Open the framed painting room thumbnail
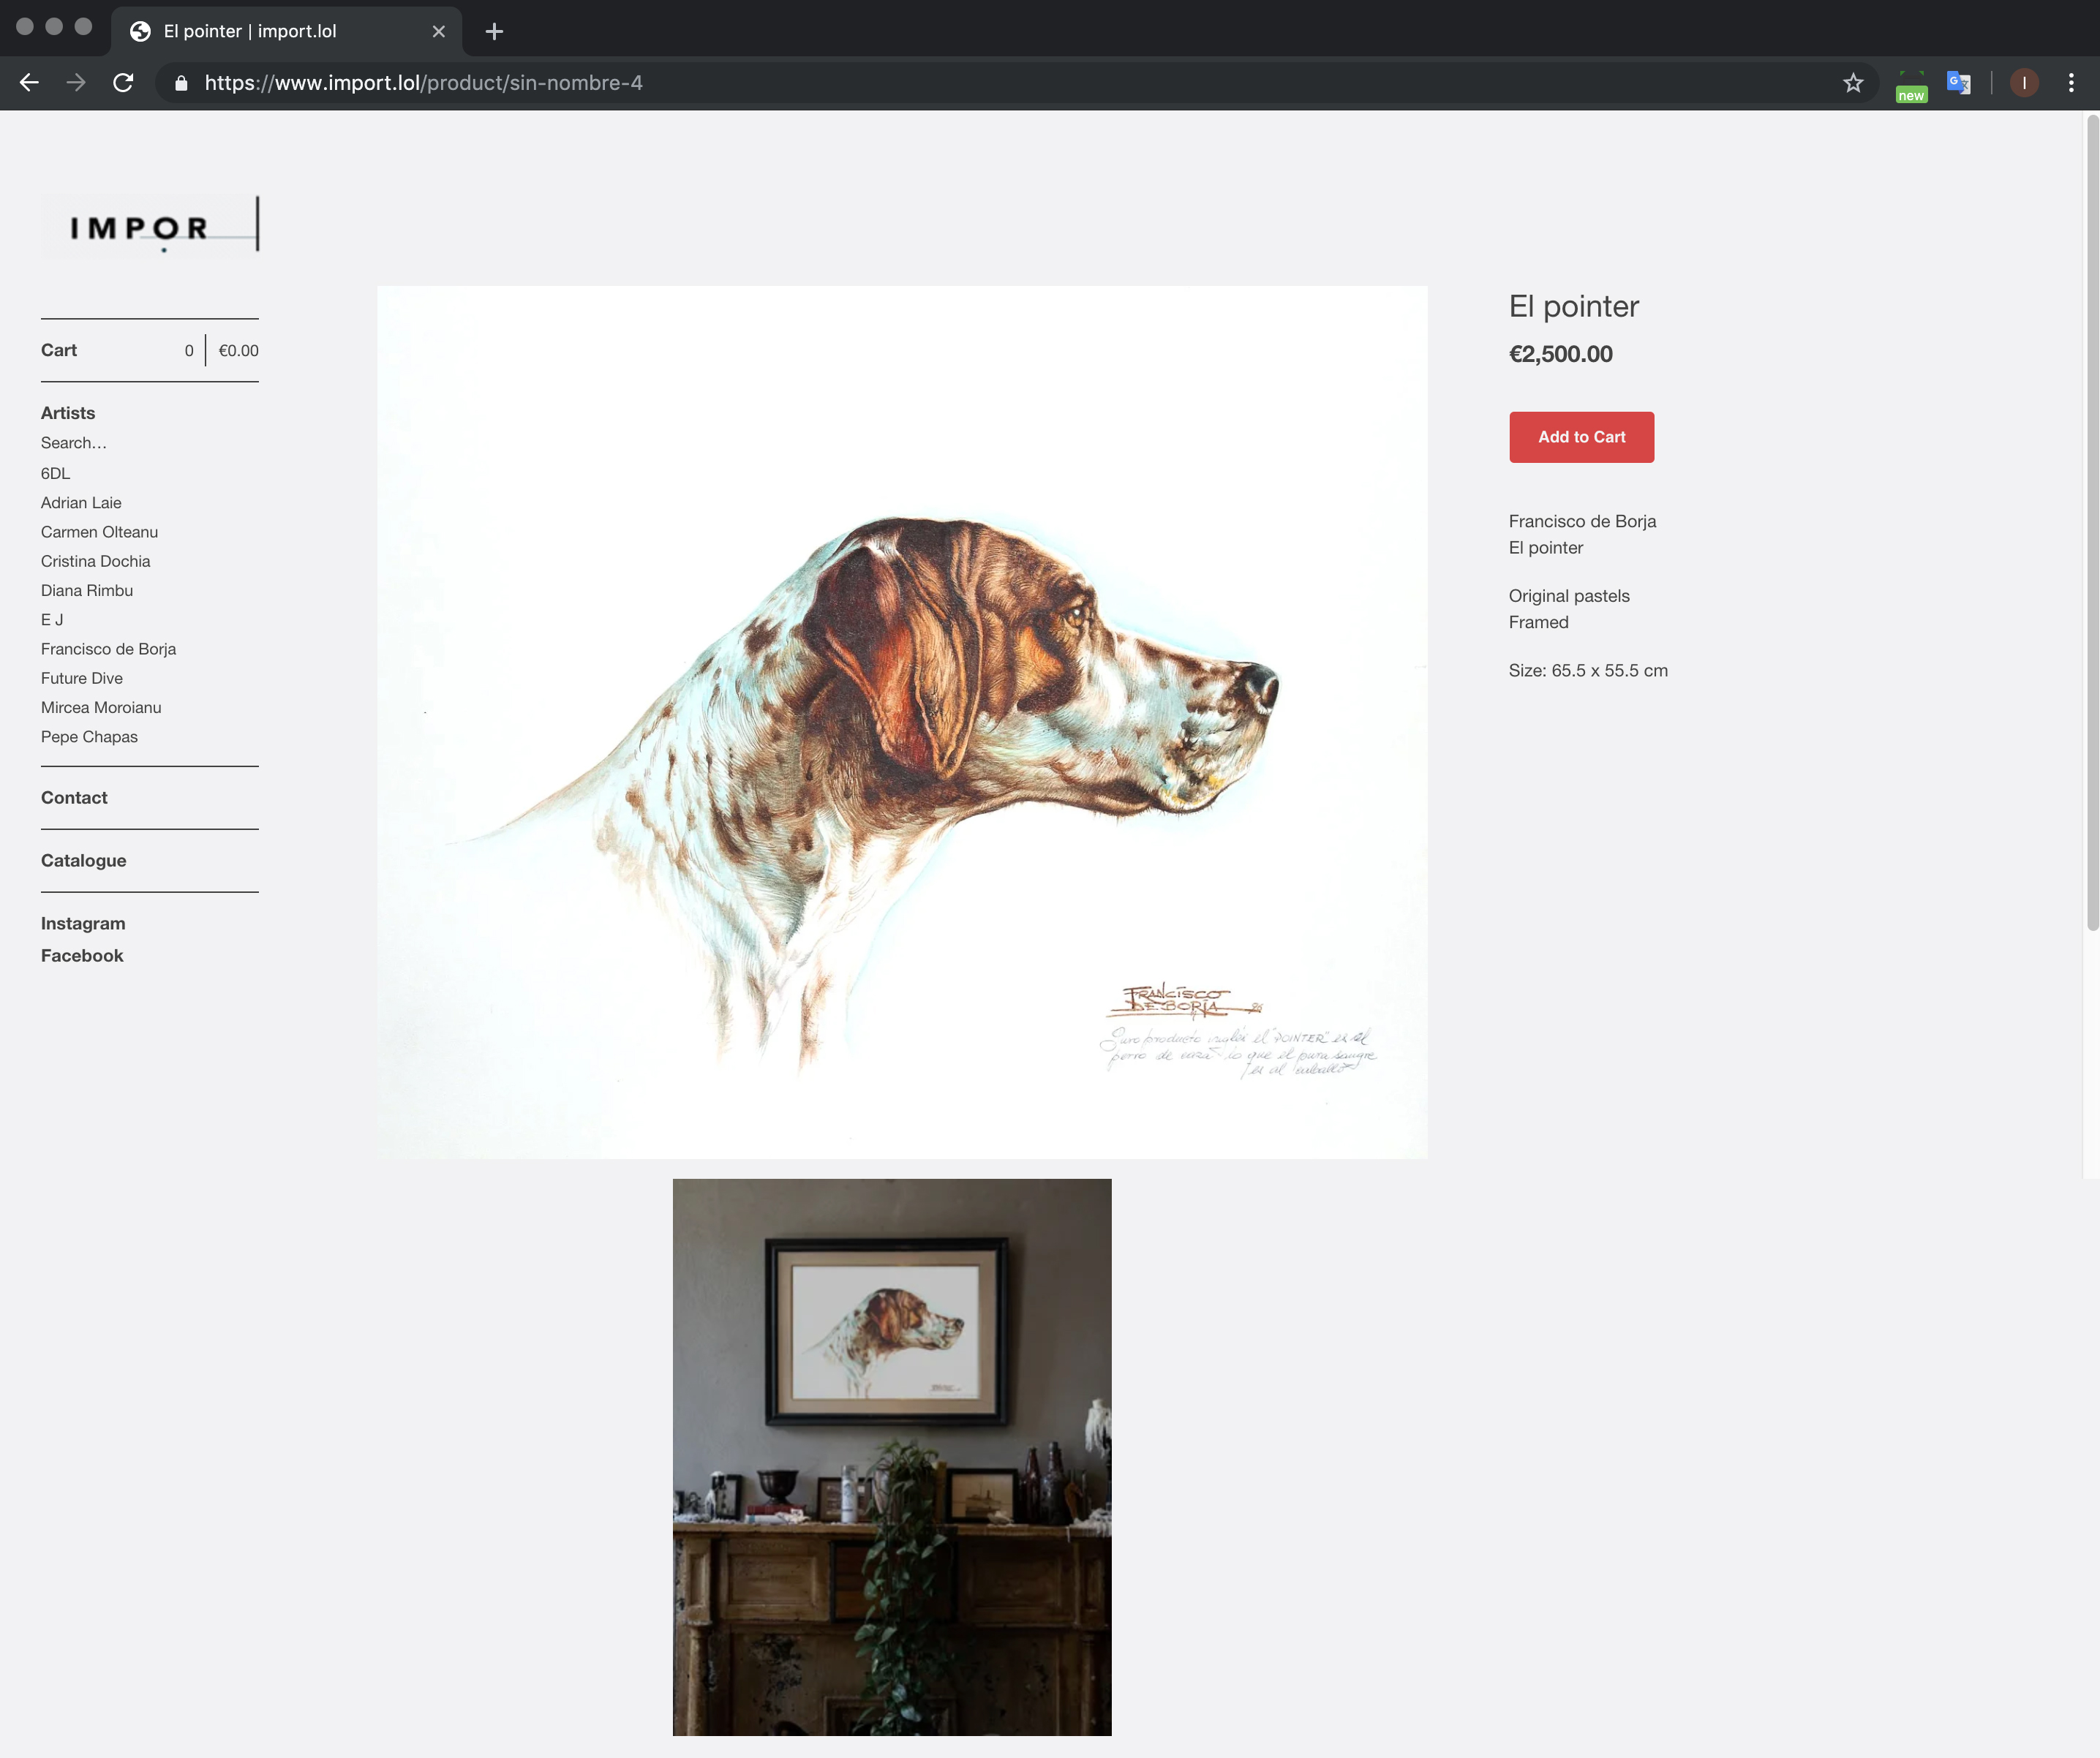Image resolution: width=2100 pixels, height=1758 pixels. pos(891,1456)
